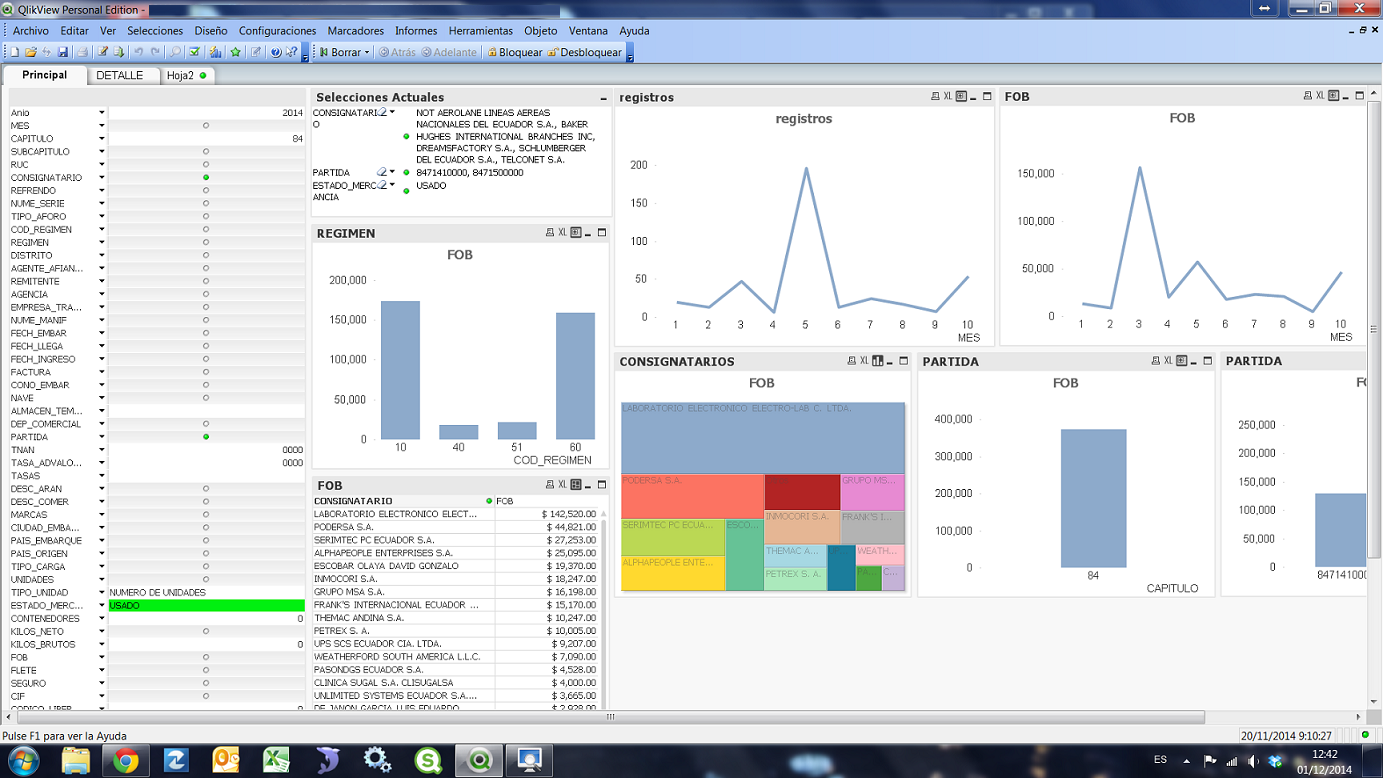Minimize the Selecciones Actuales box
This screenshot has height=778, width=1383.
tap(603, 98)
